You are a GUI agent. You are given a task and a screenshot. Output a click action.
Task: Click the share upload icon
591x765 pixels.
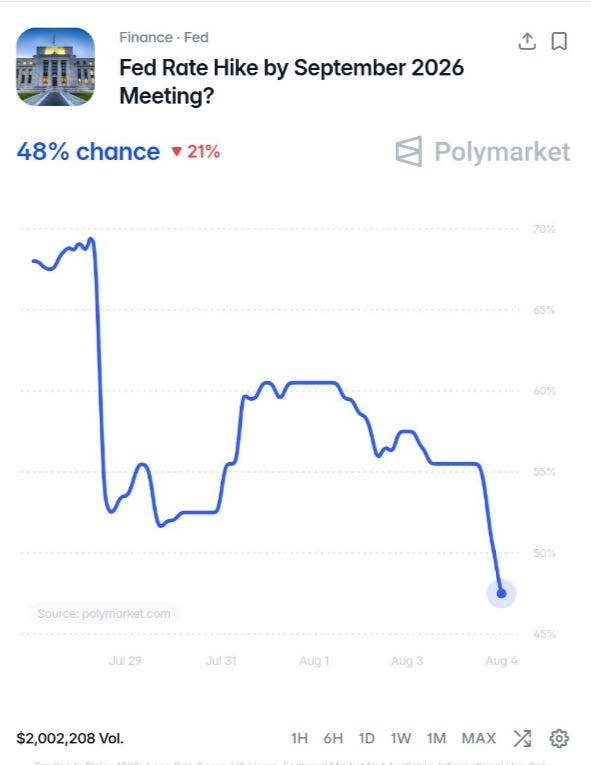tap(527, 41)
